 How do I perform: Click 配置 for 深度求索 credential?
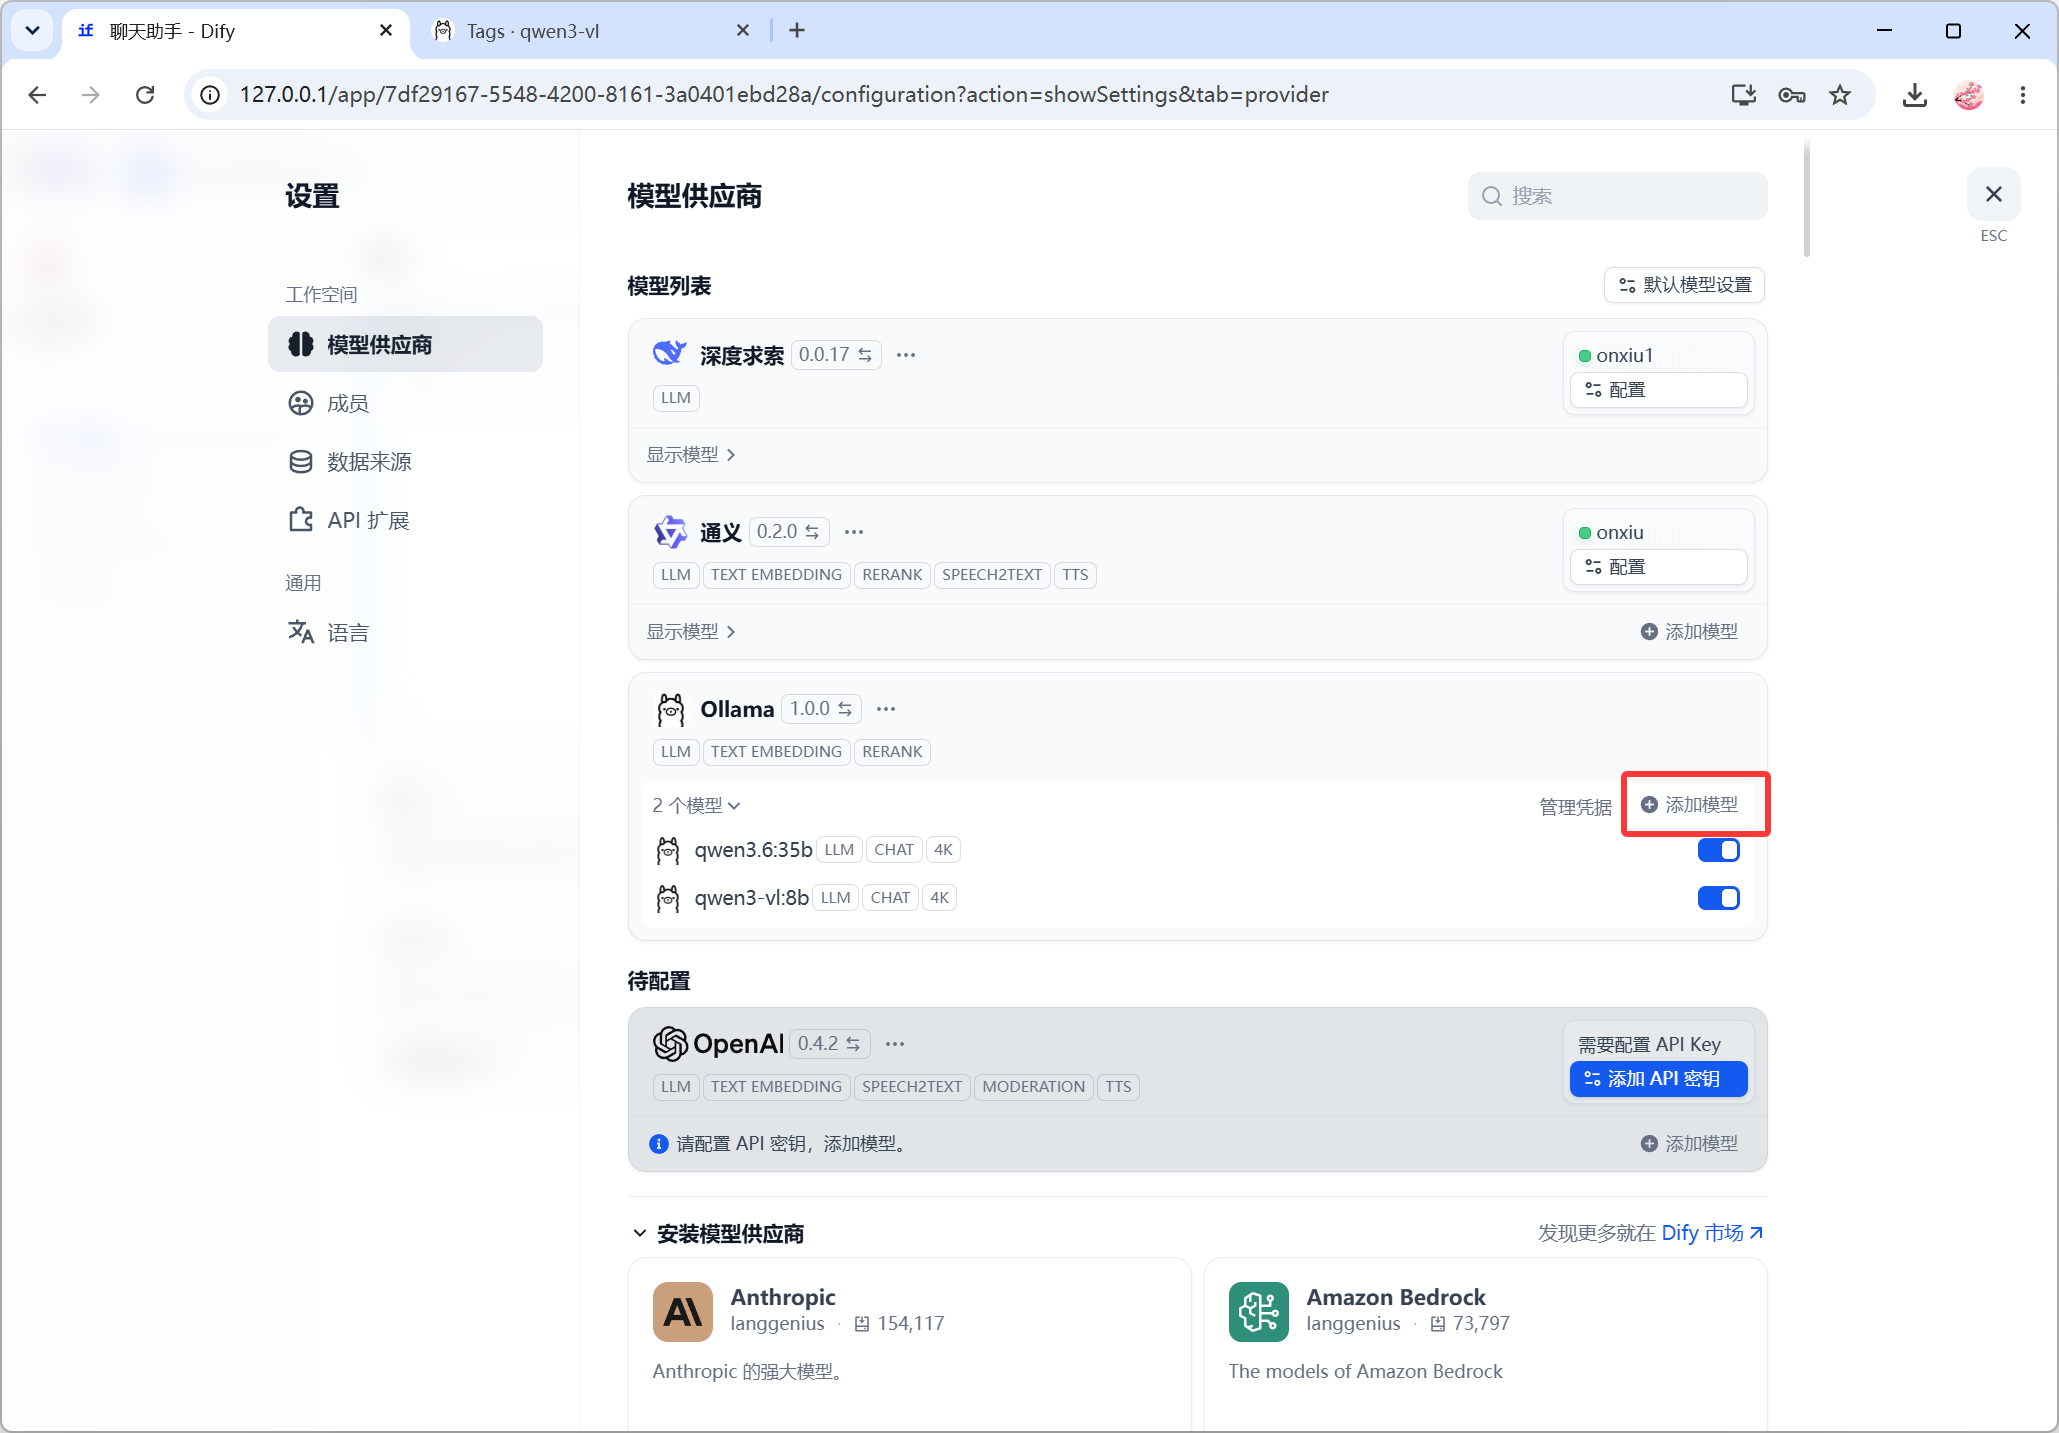1658,390
